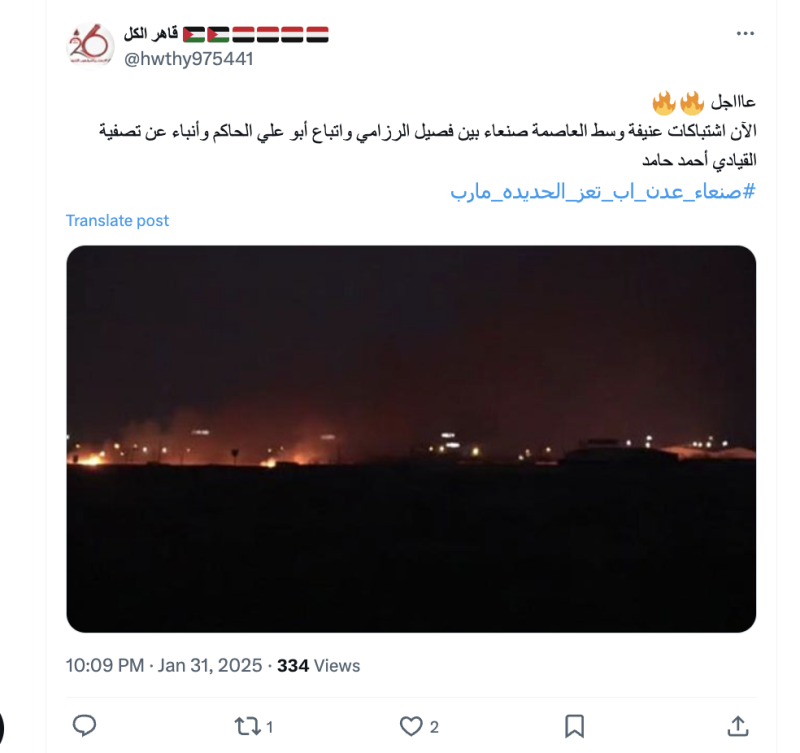Open the three-dot more options menu

(745, 34)
